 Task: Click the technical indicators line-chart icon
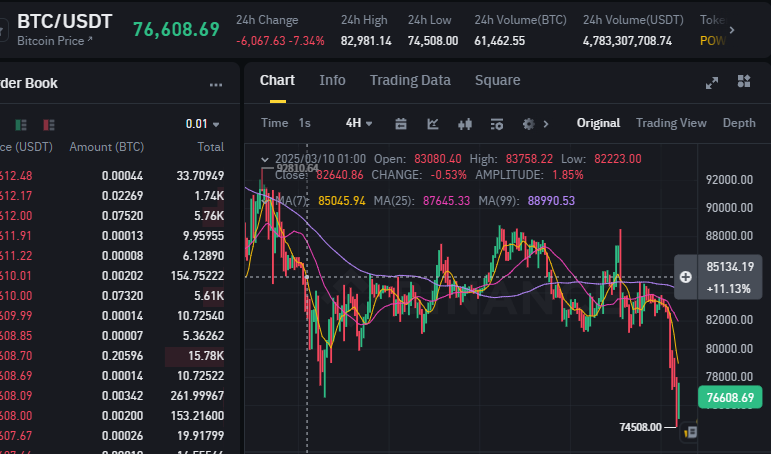click(x=433, y=123)
